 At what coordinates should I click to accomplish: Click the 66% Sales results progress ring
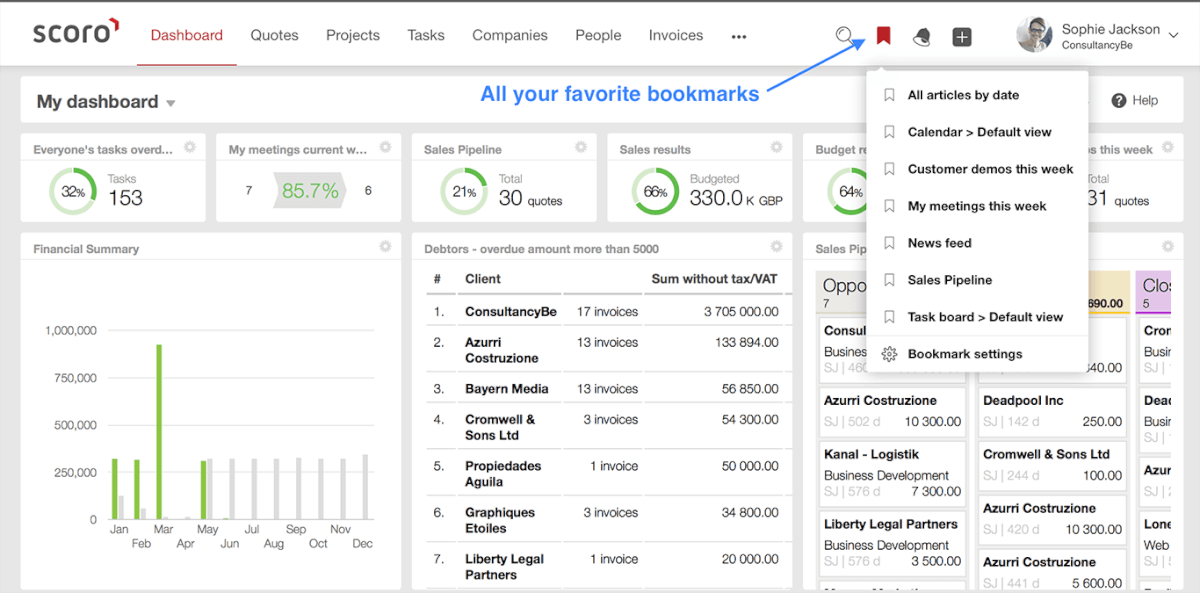[x=655, y=192]
